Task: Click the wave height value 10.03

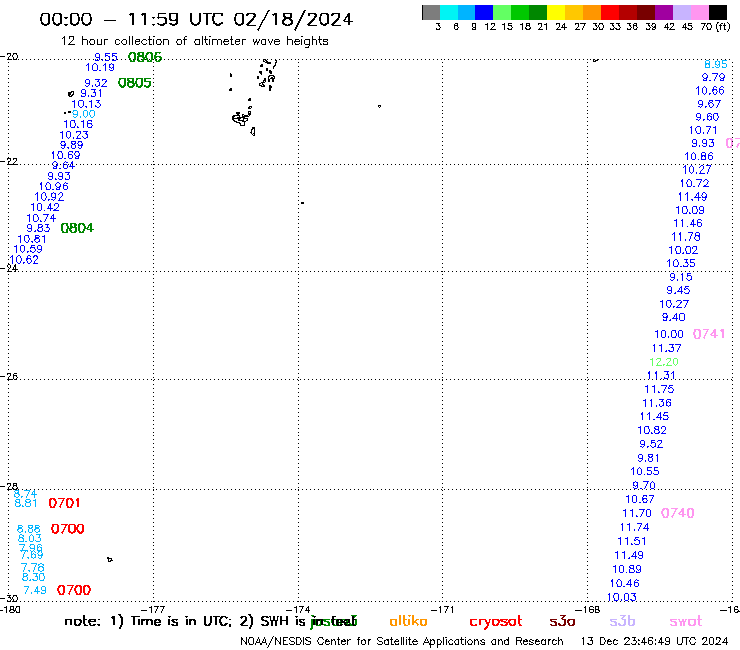Action: [622, 598]
